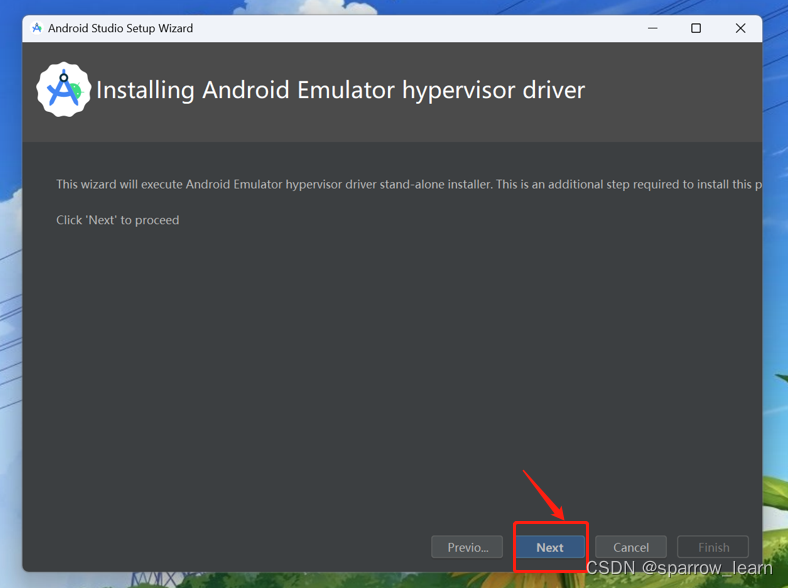Click the 'Installing Android Emulator hypervisor driver' heading
This screenshot has width=788, height=588.
click(340, 90)
